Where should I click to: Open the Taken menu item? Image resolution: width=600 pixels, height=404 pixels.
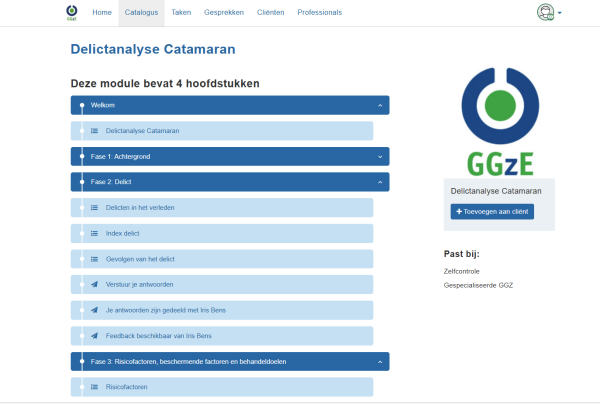click(181, 13)
